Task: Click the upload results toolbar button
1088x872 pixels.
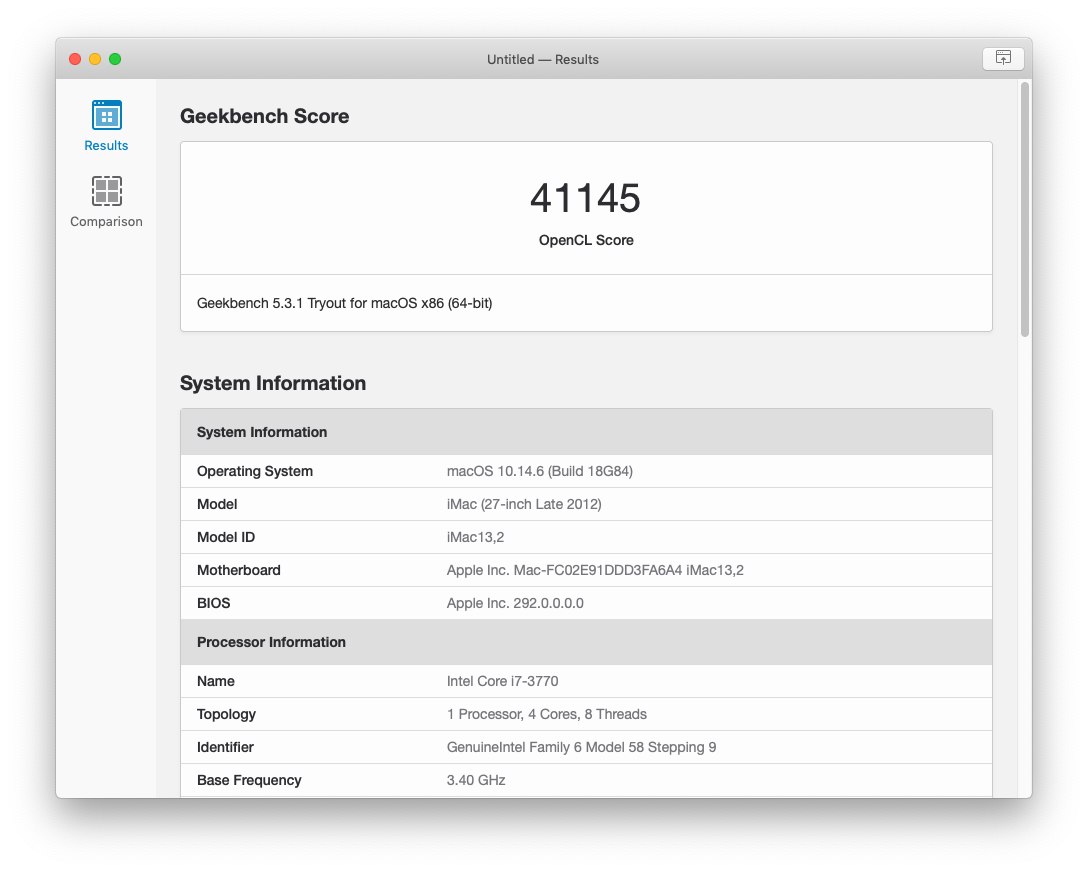Action: point(1003,58)
